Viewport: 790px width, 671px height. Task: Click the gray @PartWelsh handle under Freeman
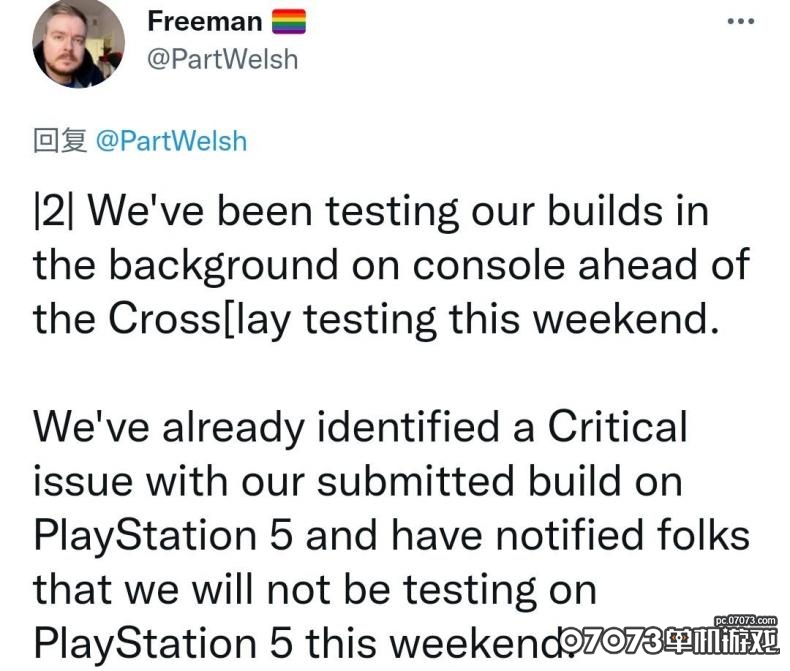(x=222, y=59)
